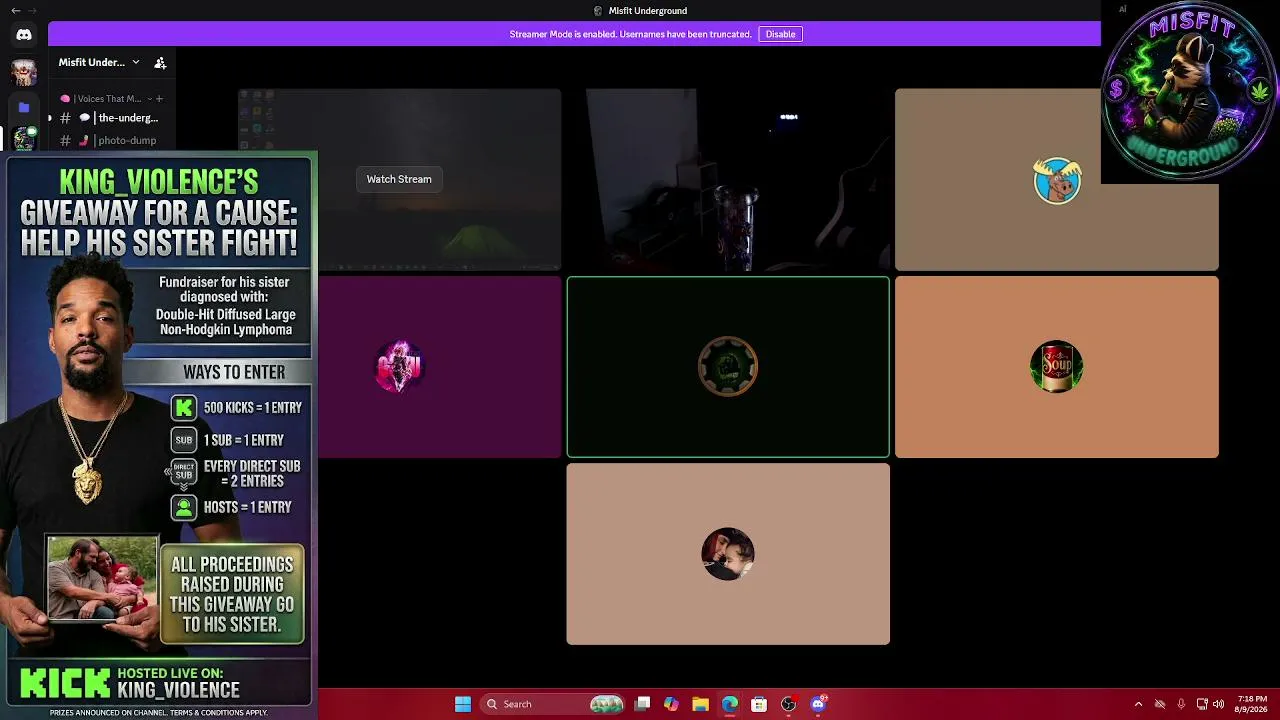
Task: Open the blue server folder icon
Action: coord(24,107)
